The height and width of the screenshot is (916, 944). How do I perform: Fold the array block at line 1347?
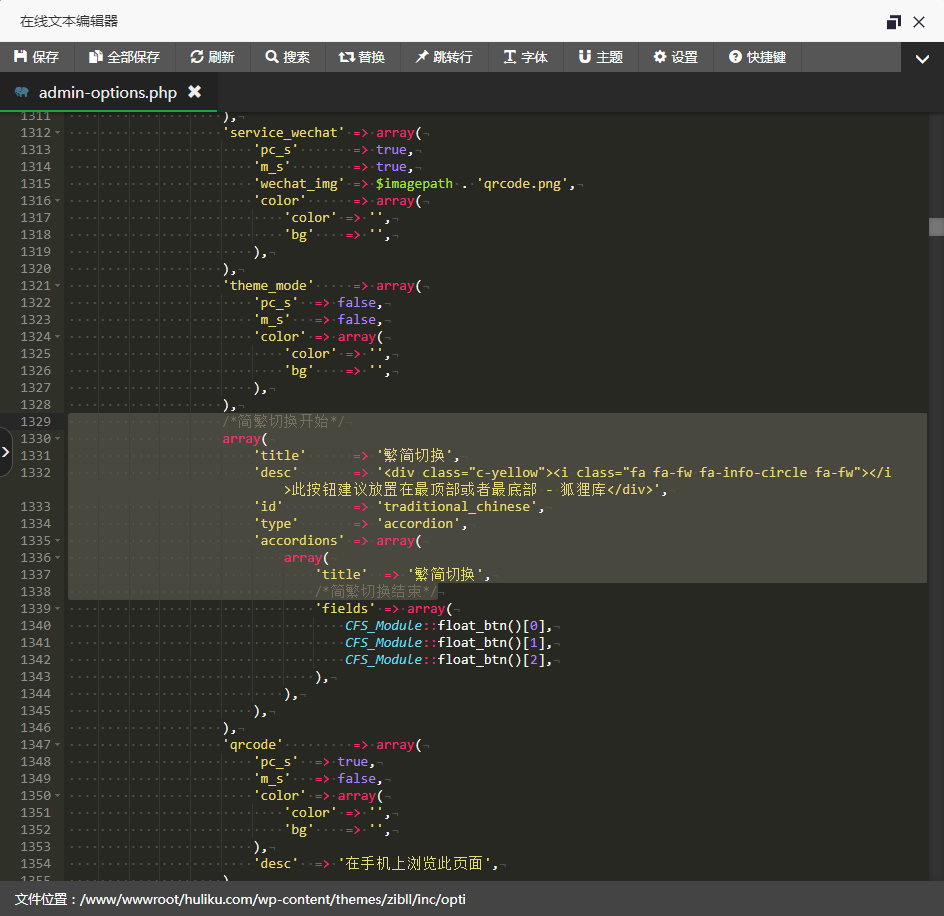pos(58,745)
